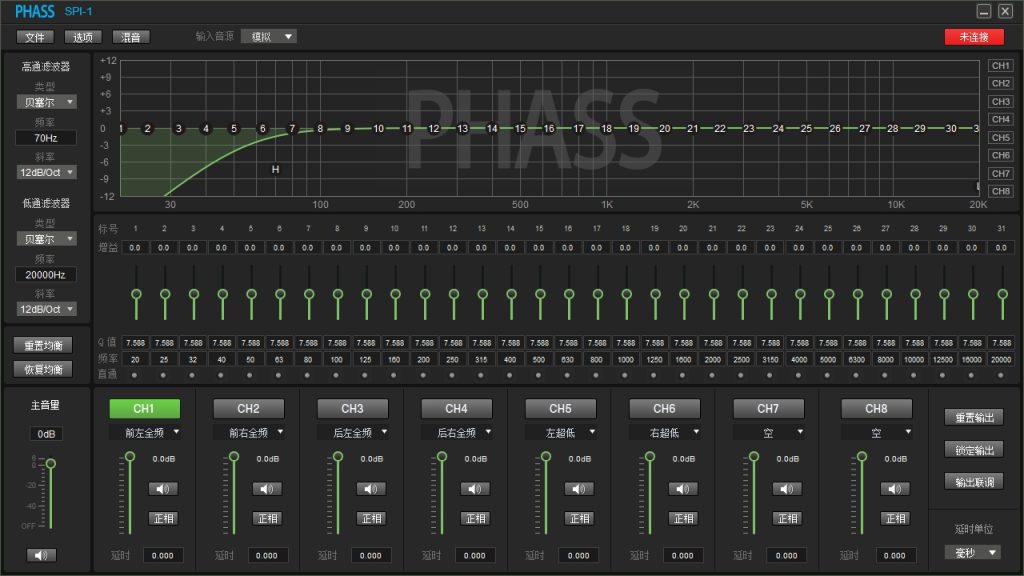This screenshot has width=1024, height=576.
Task: Click the master volume slider handle
Action: tap(50, 464)
